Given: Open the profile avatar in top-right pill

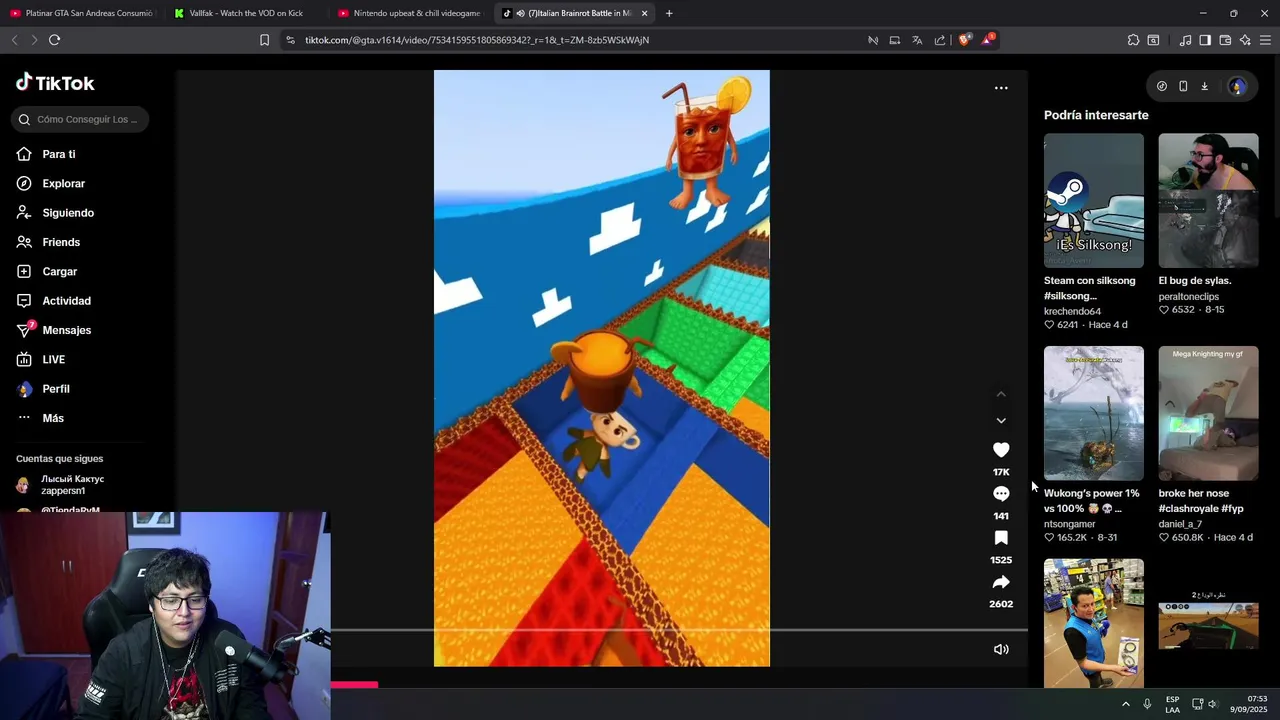Looking at the screenshot, I should (1237, 86).
